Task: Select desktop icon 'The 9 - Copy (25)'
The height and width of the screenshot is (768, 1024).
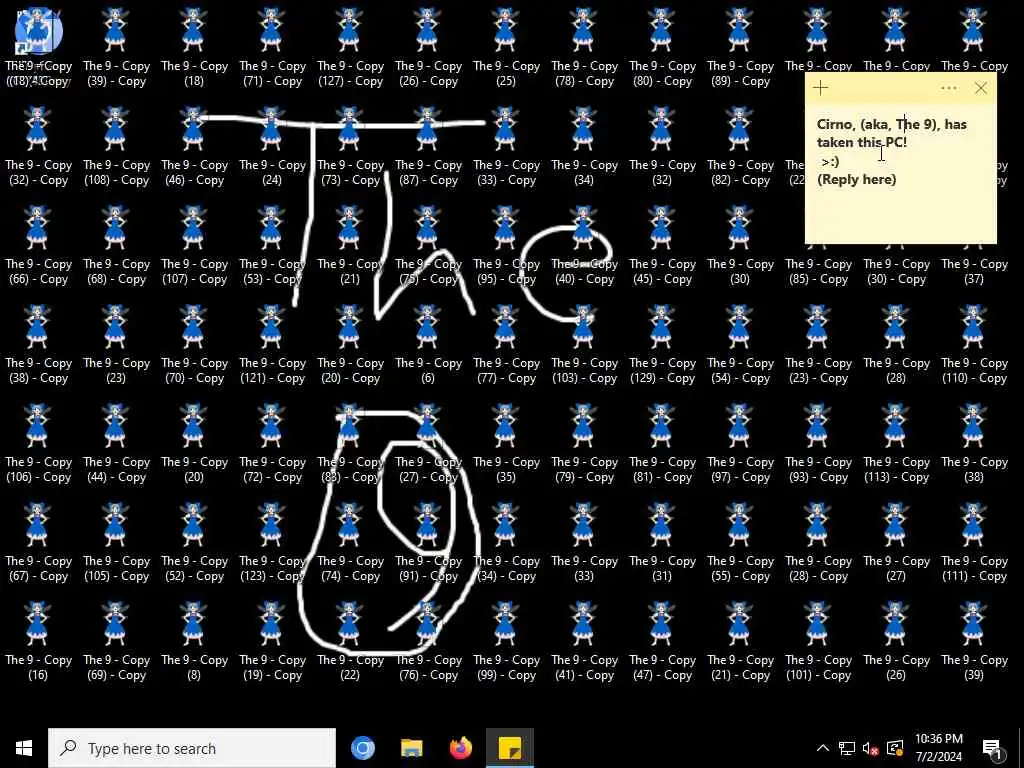Action: click(x=506, y=49)
